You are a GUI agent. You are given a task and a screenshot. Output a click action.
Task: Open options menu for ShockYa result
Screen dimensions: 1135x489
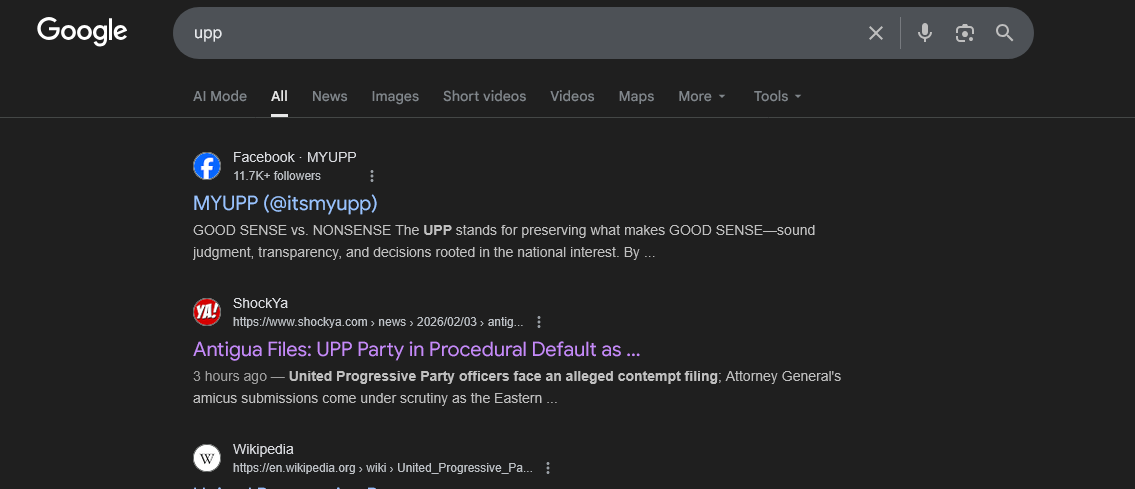539,322
